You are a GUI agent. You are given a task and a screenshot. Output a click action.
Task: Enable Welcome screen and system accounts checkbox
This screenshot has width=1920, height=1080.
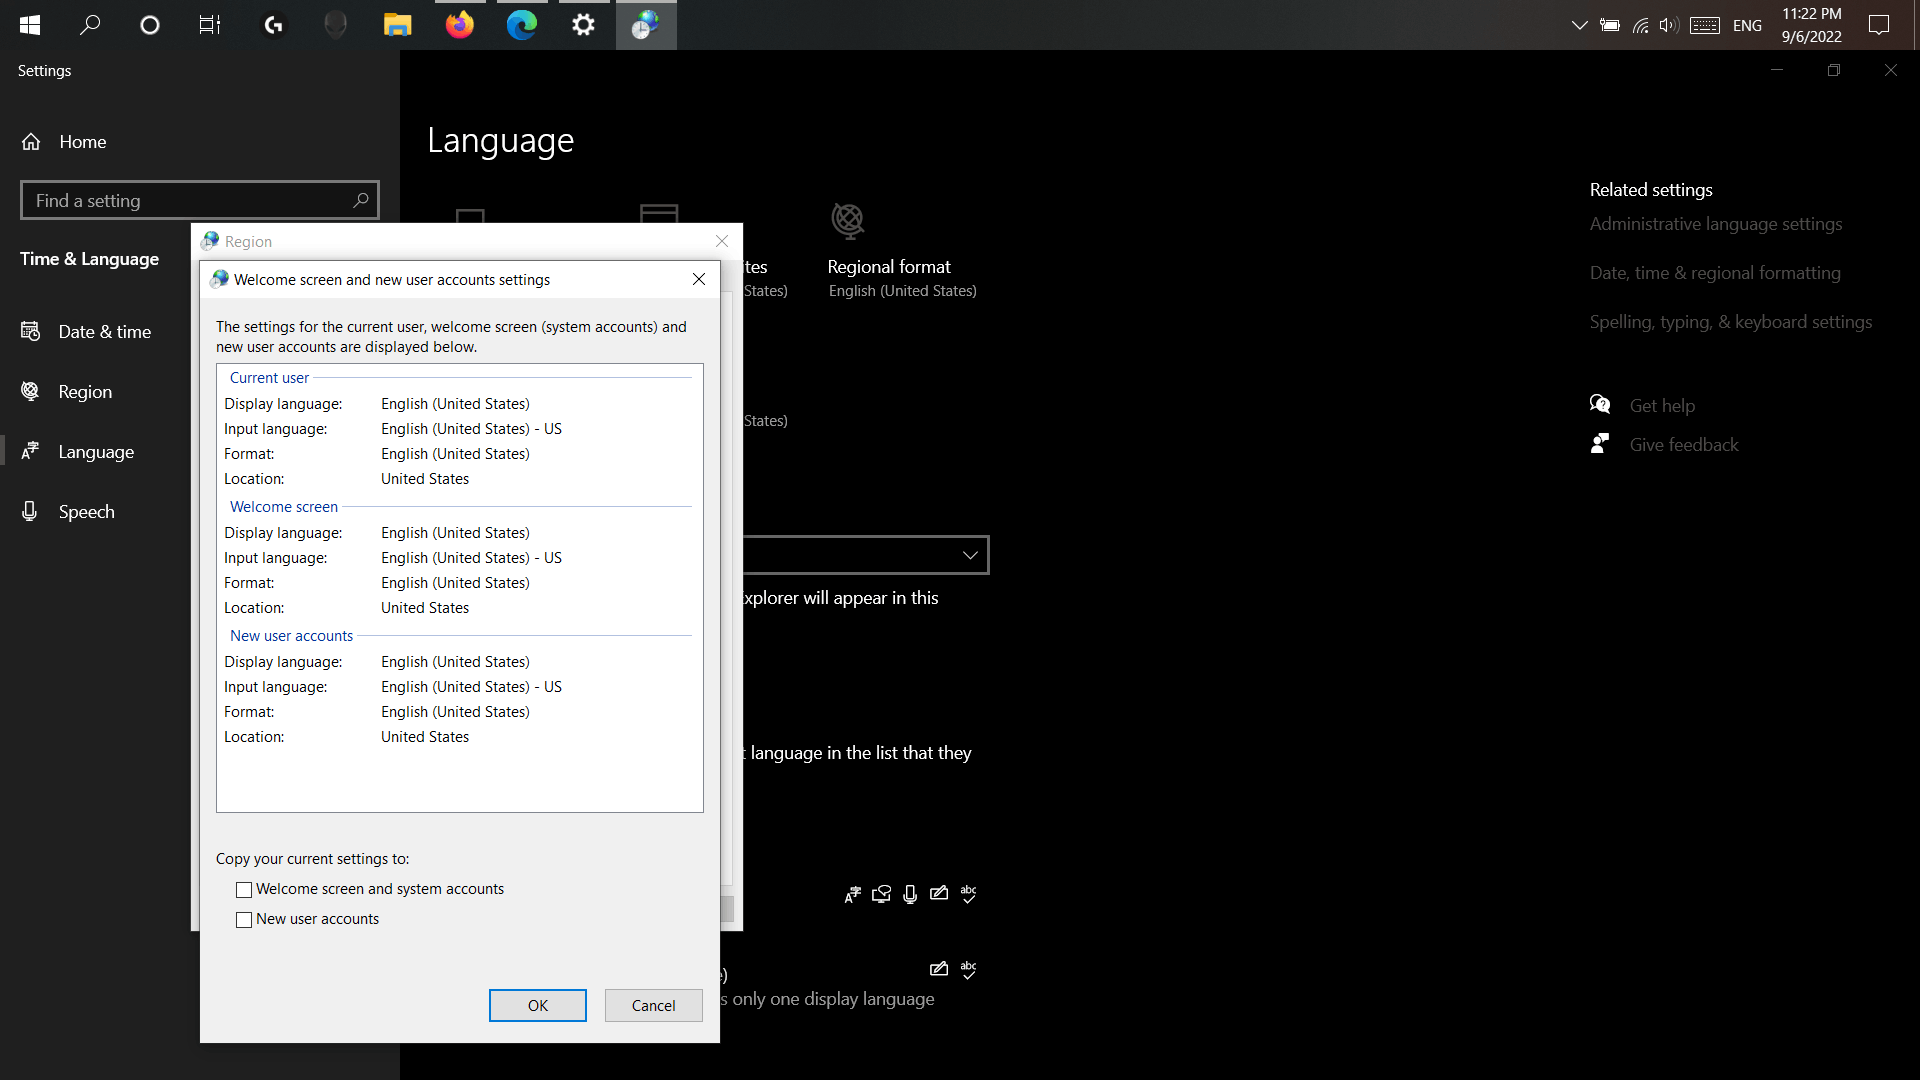pyautogui.click(x=244, y=890)
